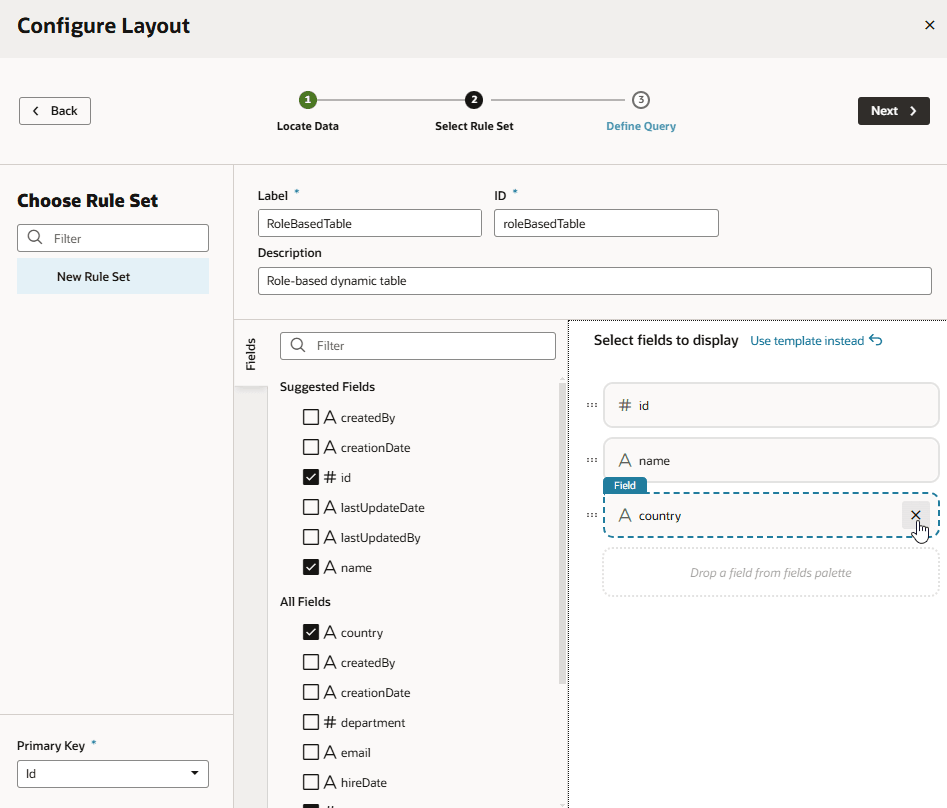Click step 2 Select Rule Set circle
Image resolution: width=947 pixels, height=808 pixels.
(x=474, y=100)
